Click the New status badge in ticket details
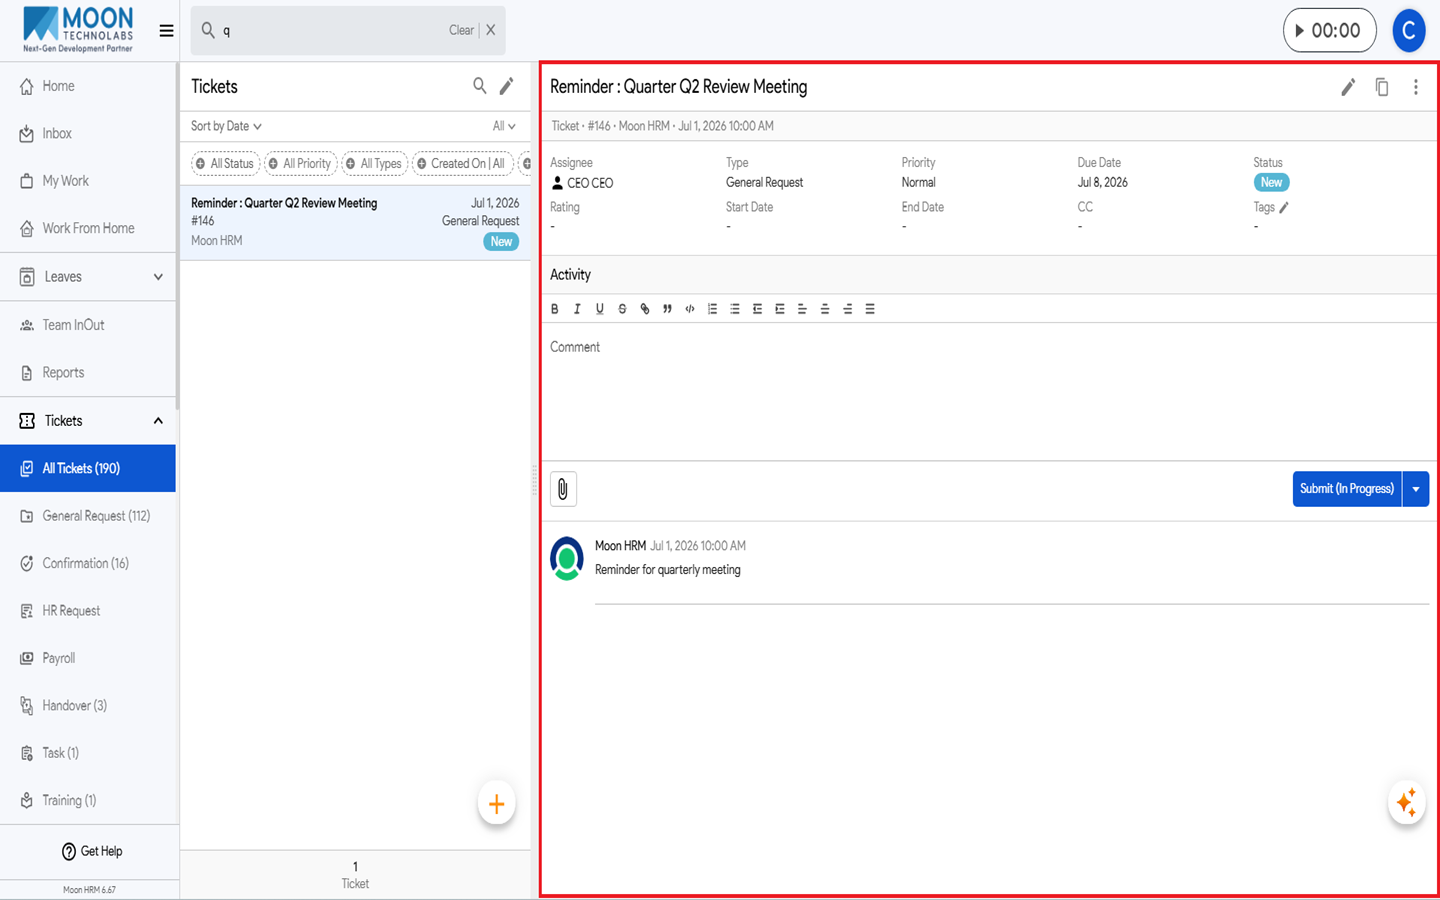 pos(1271,183)
